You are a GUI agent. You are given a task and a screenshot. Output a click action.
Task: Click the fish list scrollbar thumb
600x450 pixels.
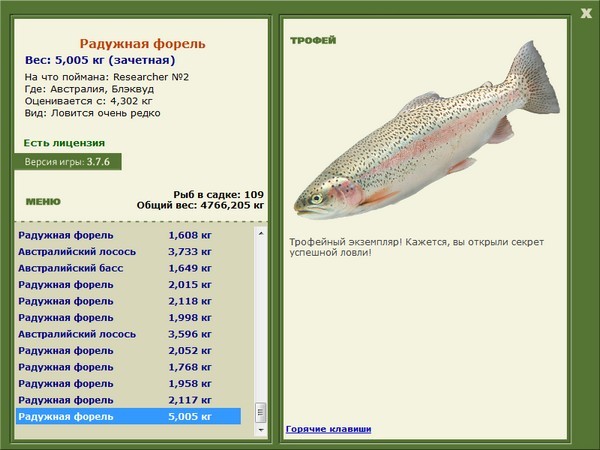[x=261, y=412]
